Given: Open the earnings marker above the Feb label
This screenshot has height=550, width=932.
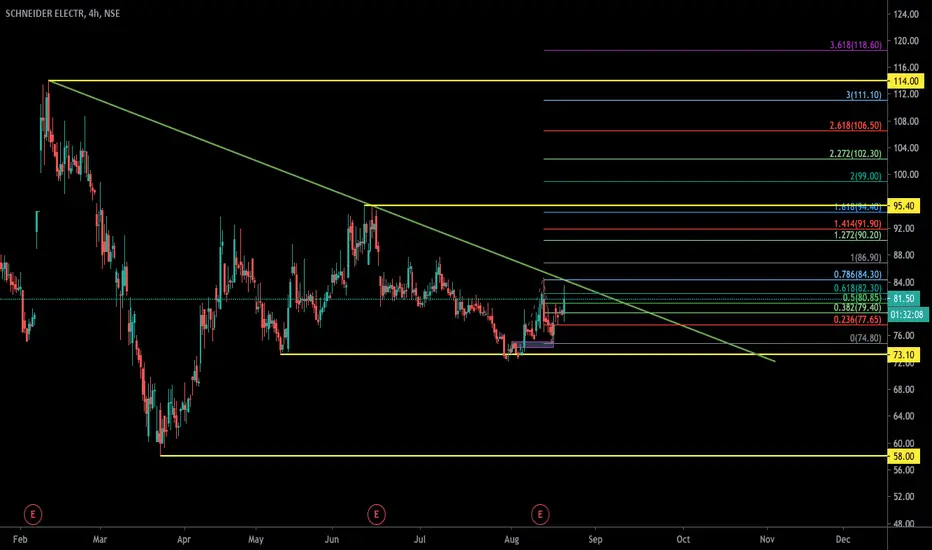Looking at the screenshot, I should tap(33, 514).
